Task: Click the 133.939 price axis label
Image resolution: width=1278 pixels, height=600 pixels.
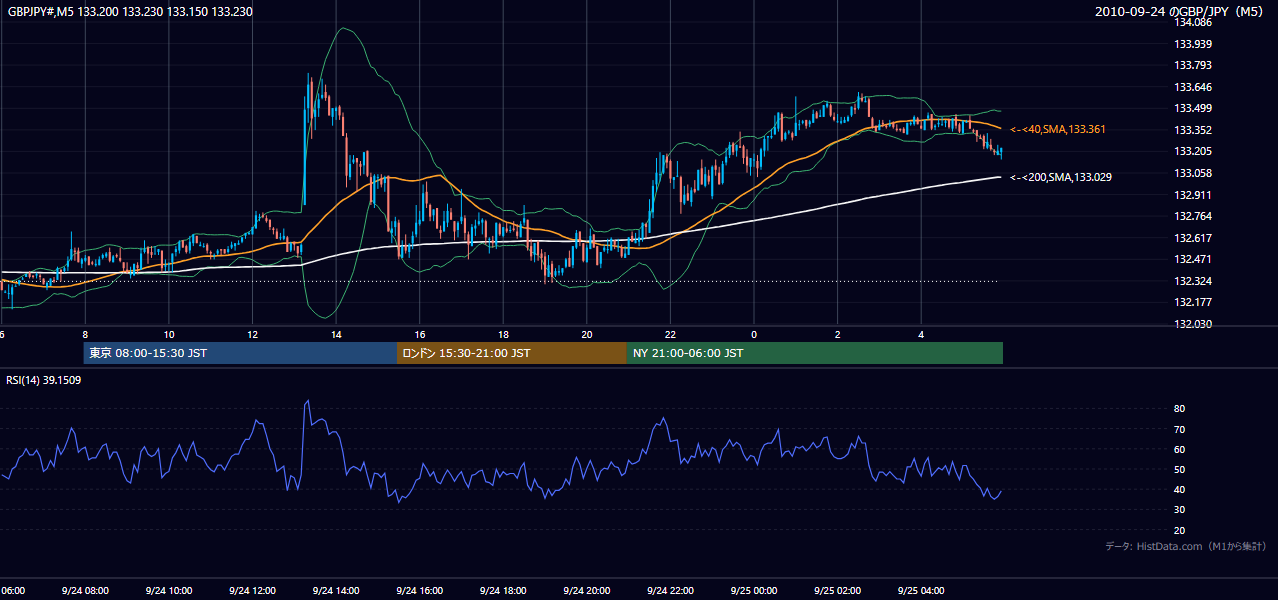Action: click(1193, 44)
